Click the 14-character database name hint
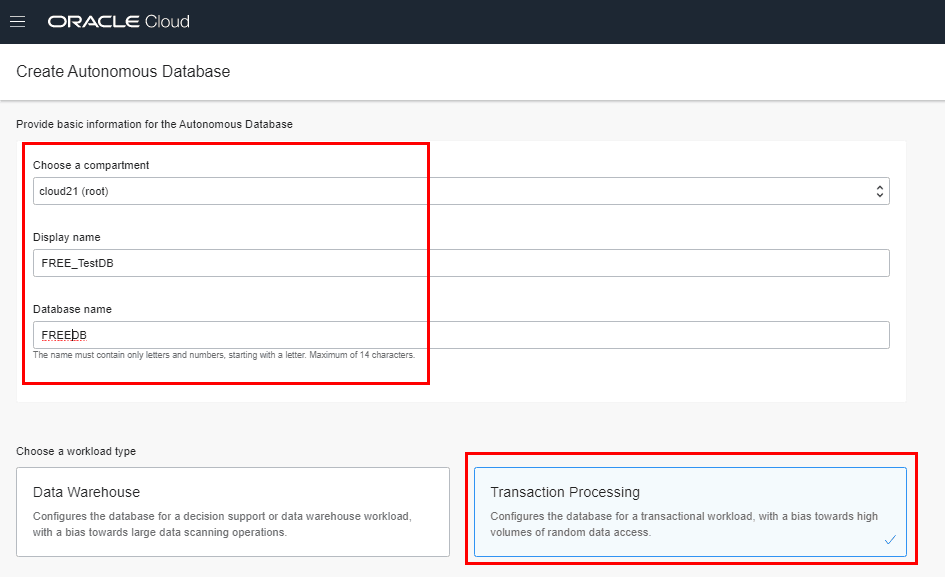945x577 pixels. click(224, 355)
